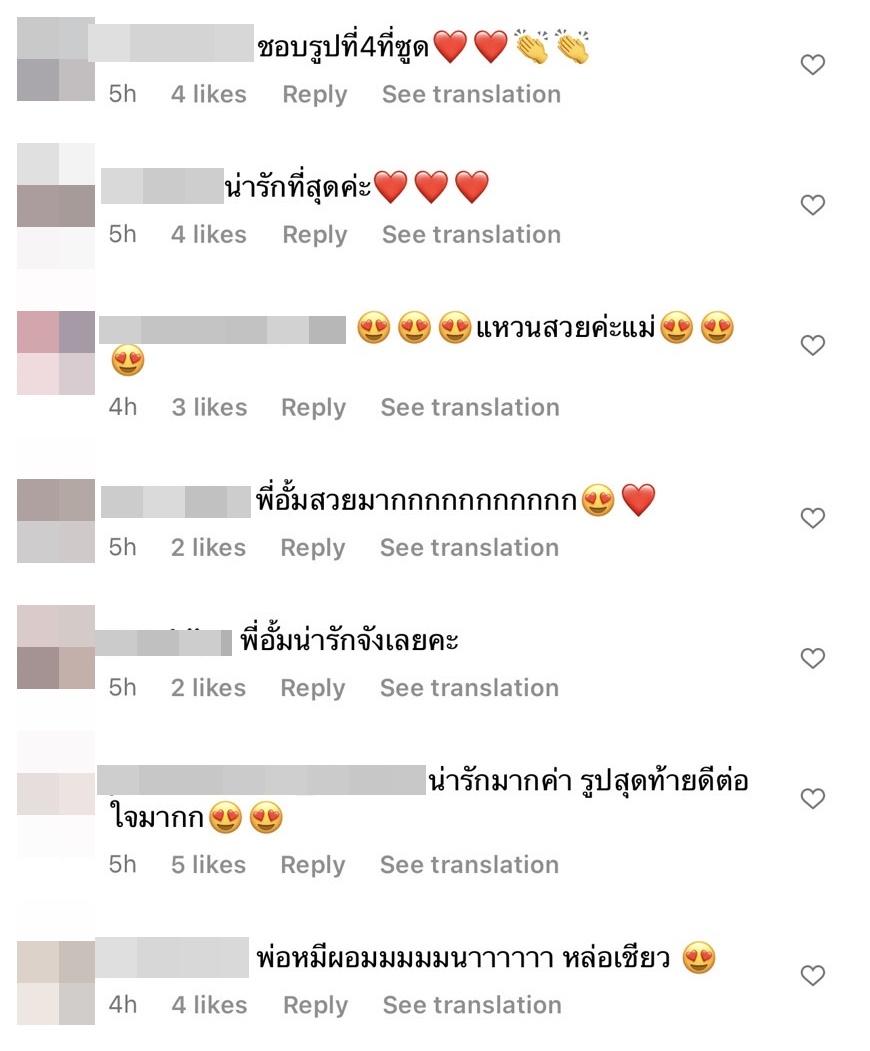Image resolution: width=870 pixels, height=1051 pixels.
Task: Heart the พ่อหมีผอม หล่อเชียว comment
Action: (x=812, y=975)
